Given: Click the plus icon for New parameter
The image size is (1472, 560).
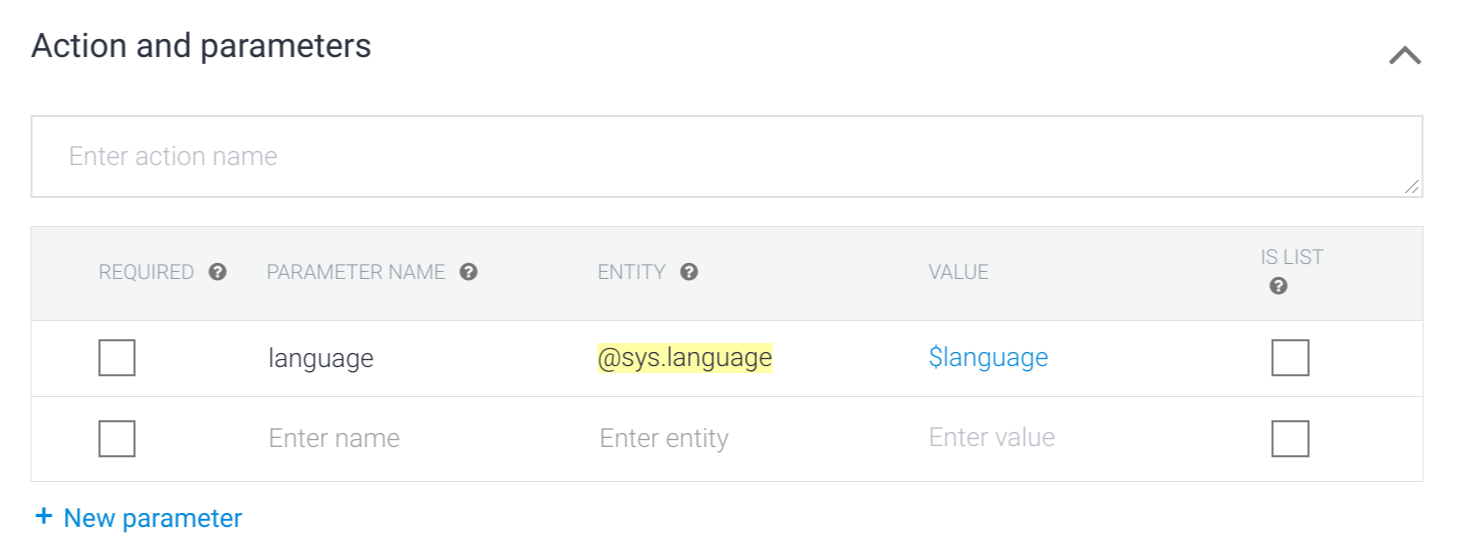Looking at the screenshot, I should click(x=43, y=517).
